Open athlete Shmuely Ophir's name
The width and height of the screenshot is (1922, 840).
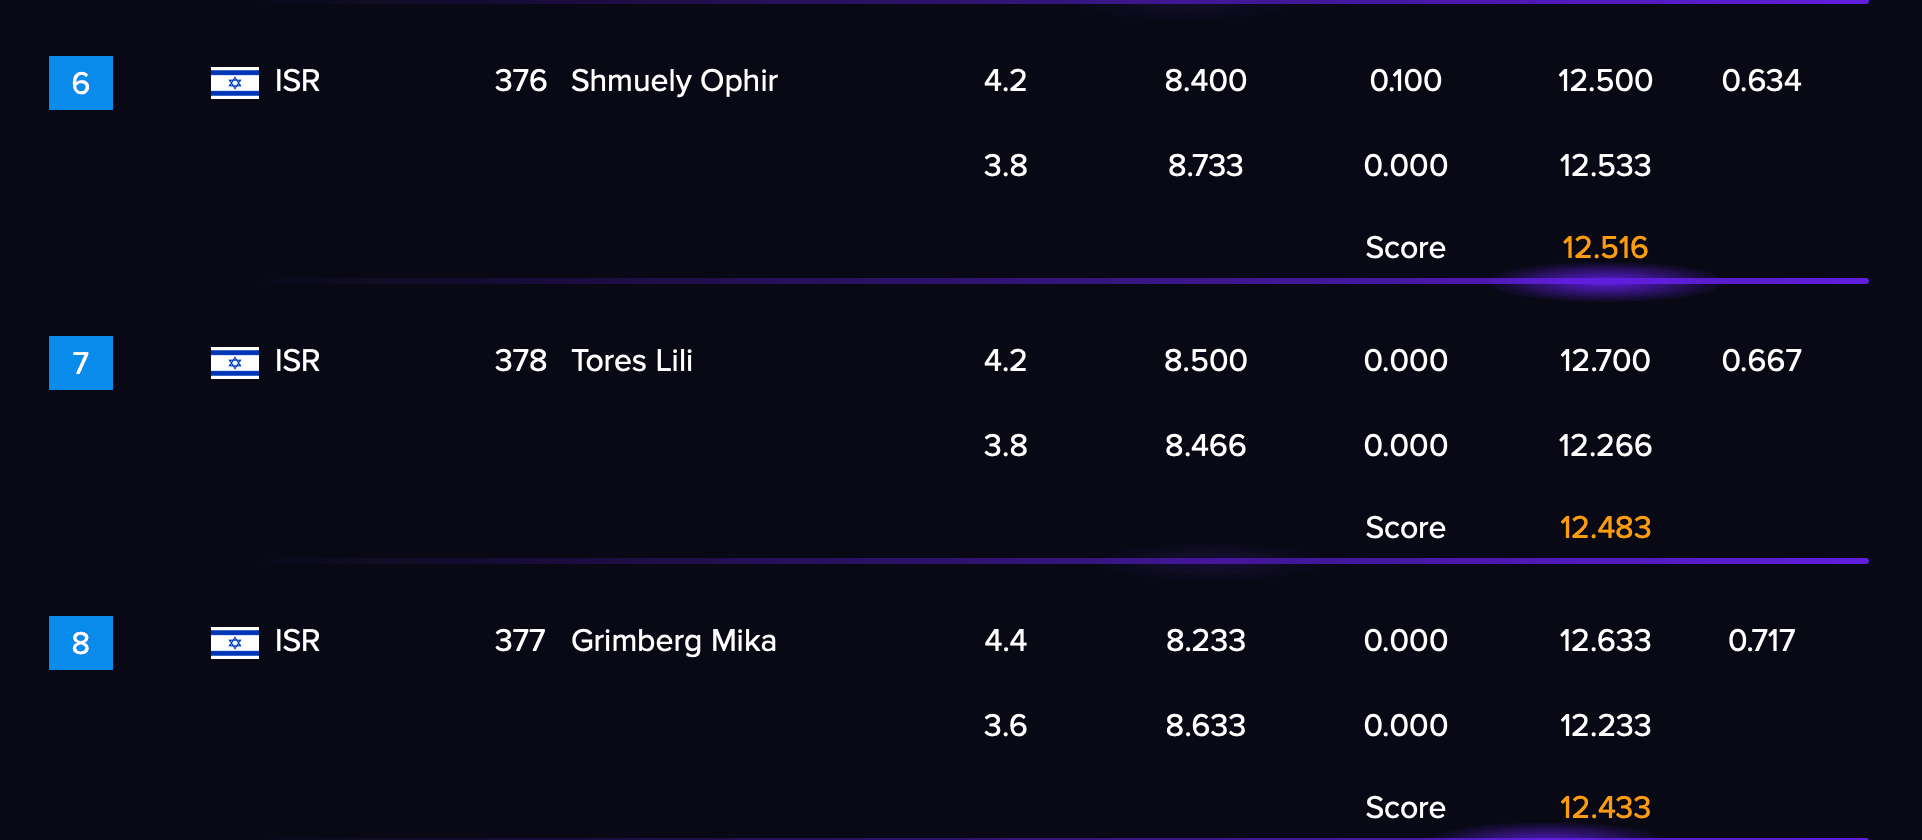(674, 81)
